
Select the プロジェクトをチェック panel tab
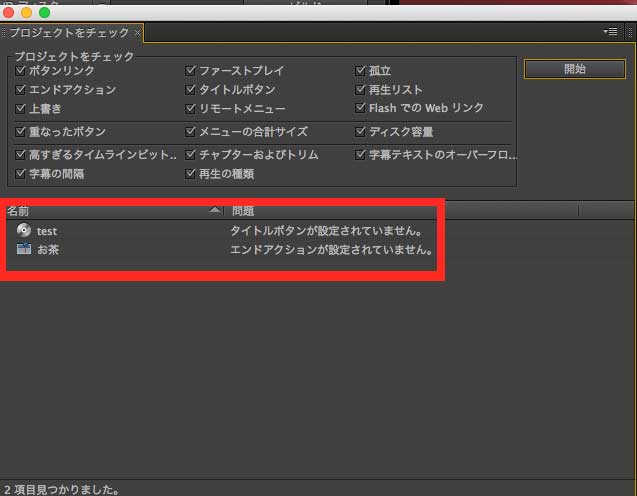point(68,33)
